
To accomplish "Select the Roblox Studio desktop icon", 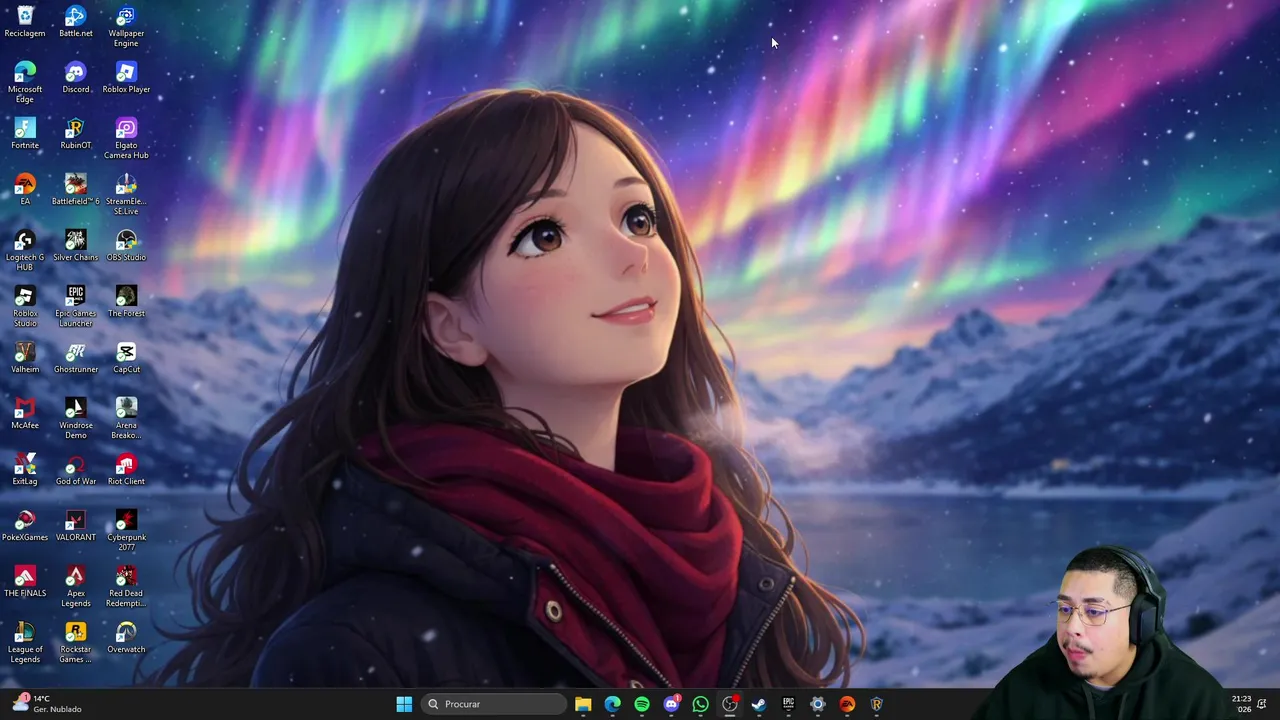I will (25, 307).
